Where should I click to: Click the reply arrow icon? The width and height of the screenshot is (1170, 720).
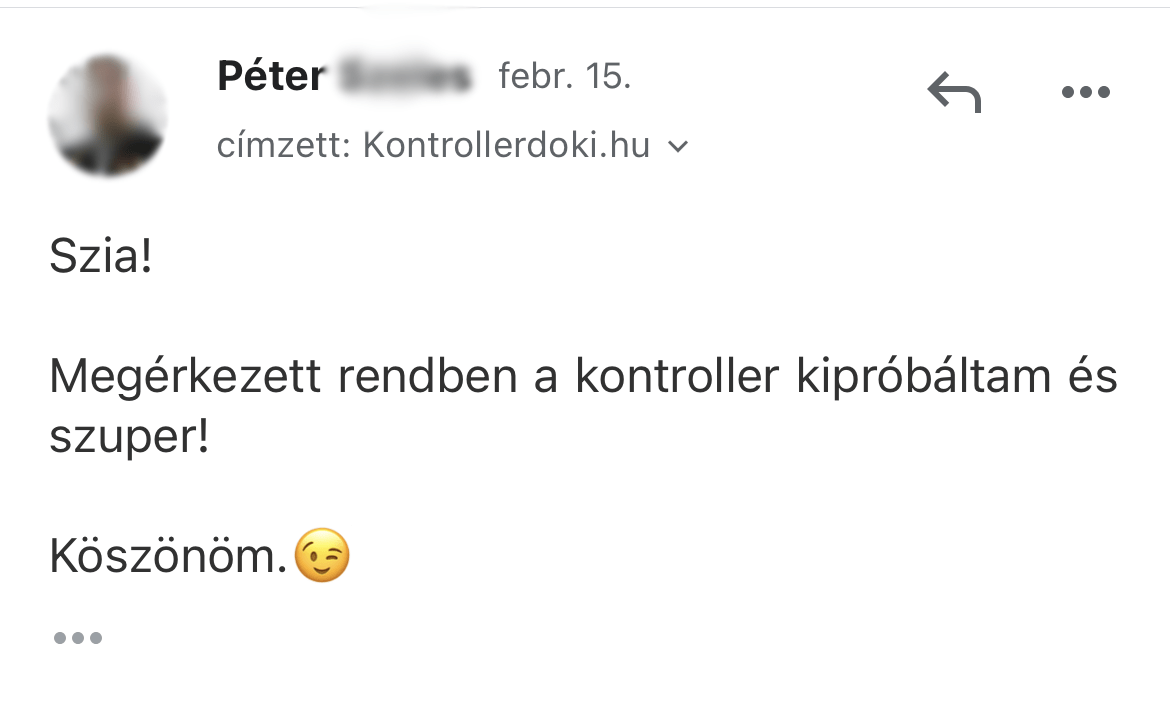(x=954, y=92)
